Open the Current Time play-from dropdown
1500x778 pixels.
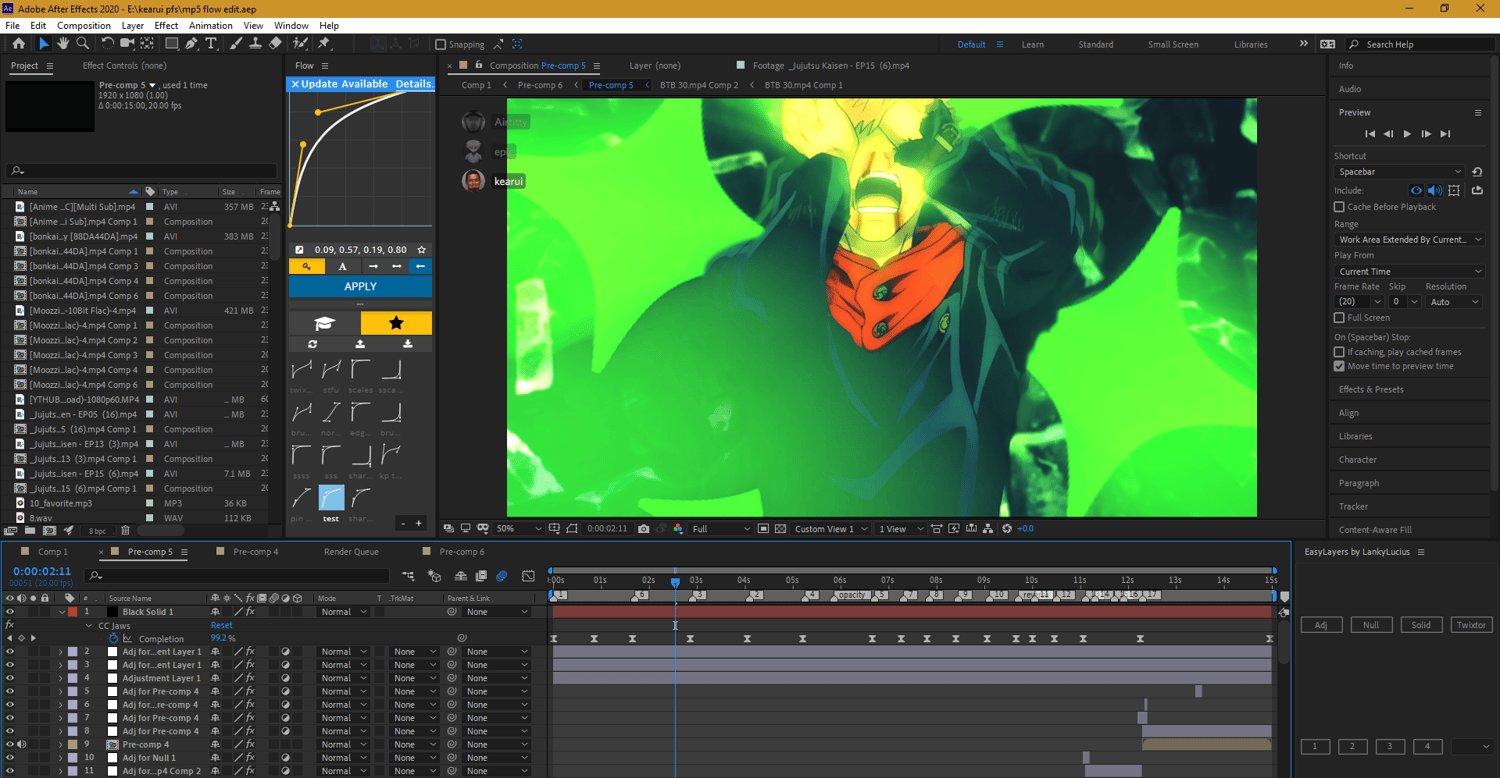click(1409, 272)
